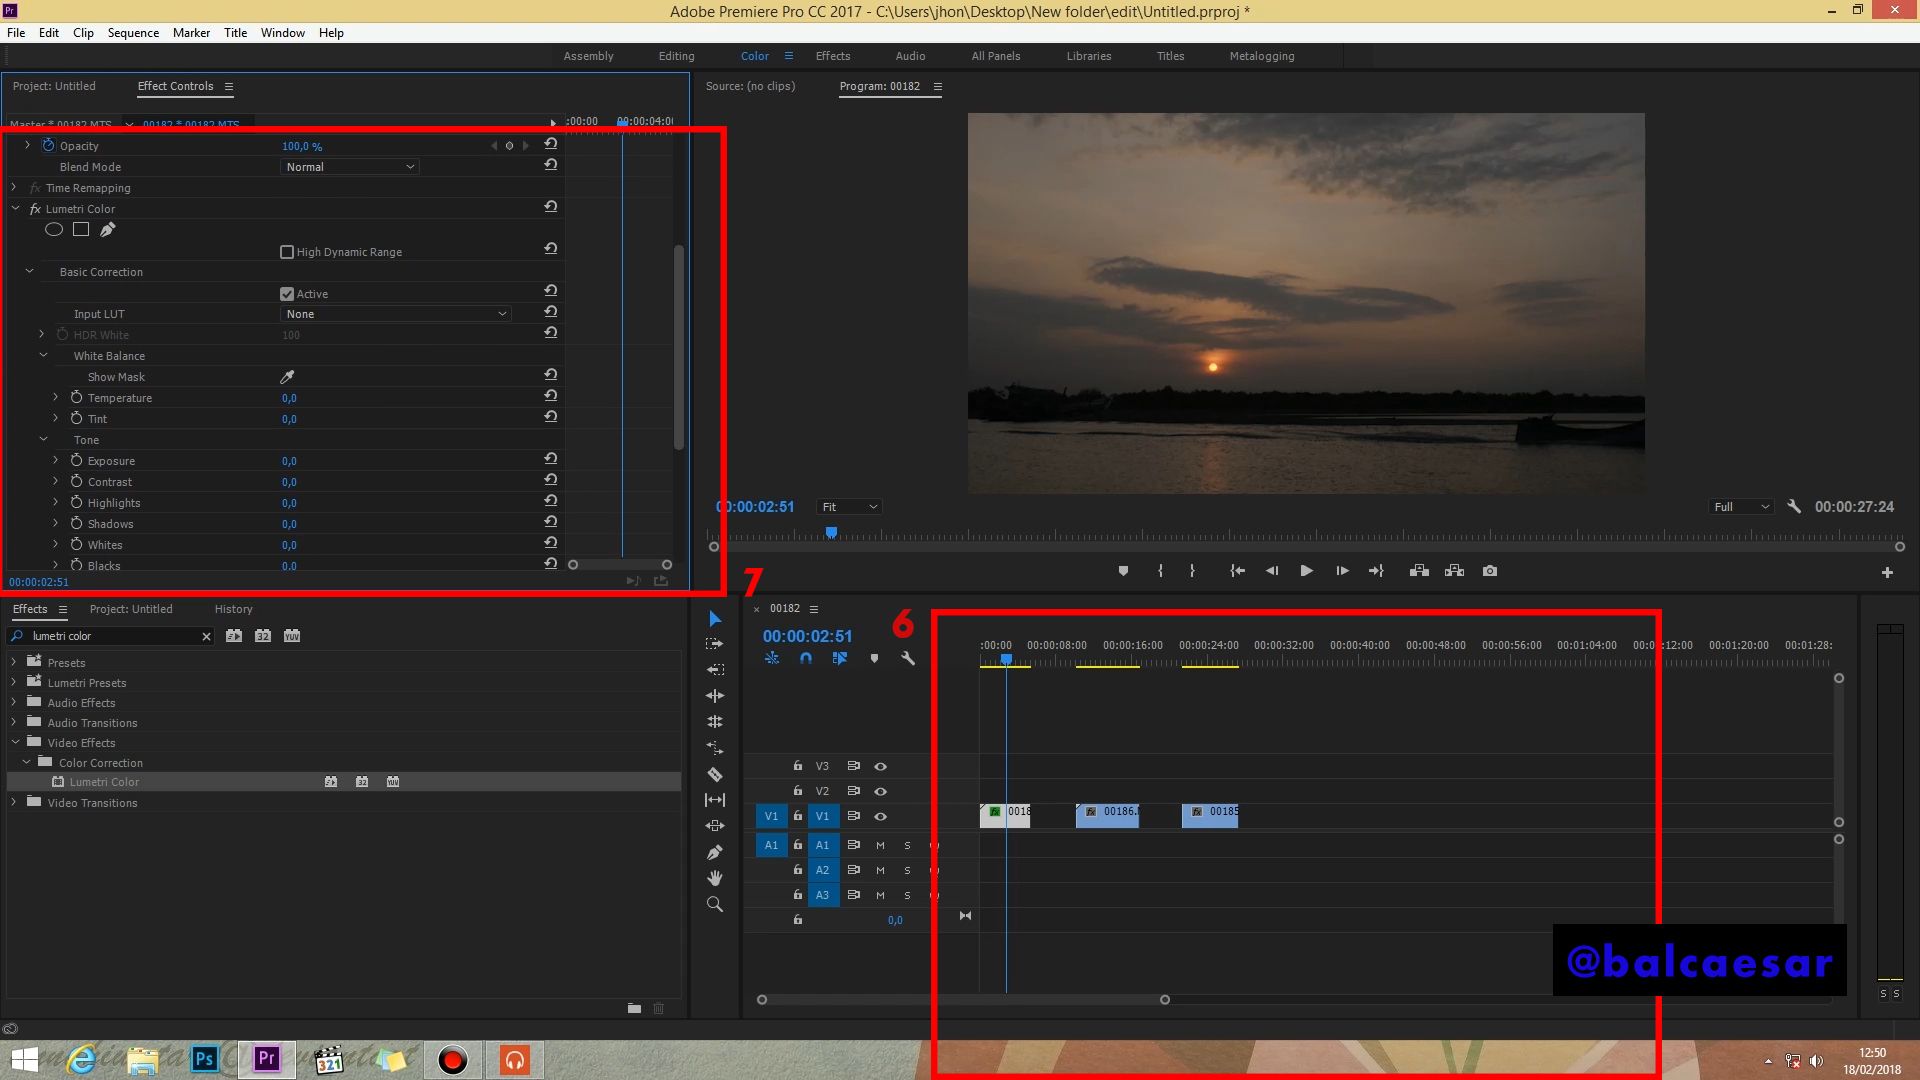Select the Selection tool arrow

tap(715, 619)
